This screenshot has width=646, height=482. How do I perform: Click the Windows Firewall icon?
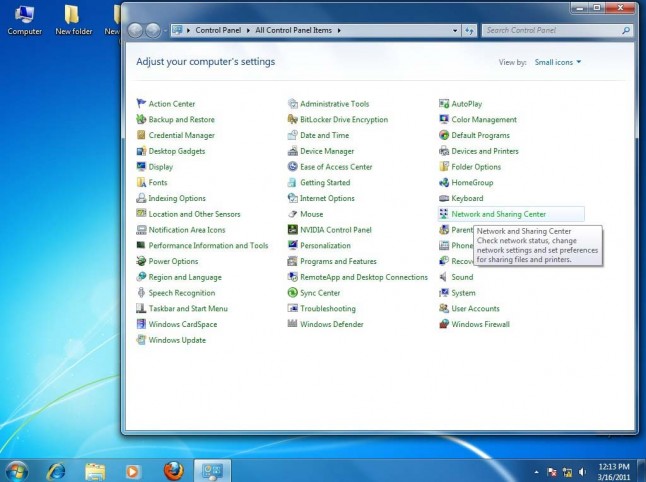pyautogui.click(x=444, y=324)
